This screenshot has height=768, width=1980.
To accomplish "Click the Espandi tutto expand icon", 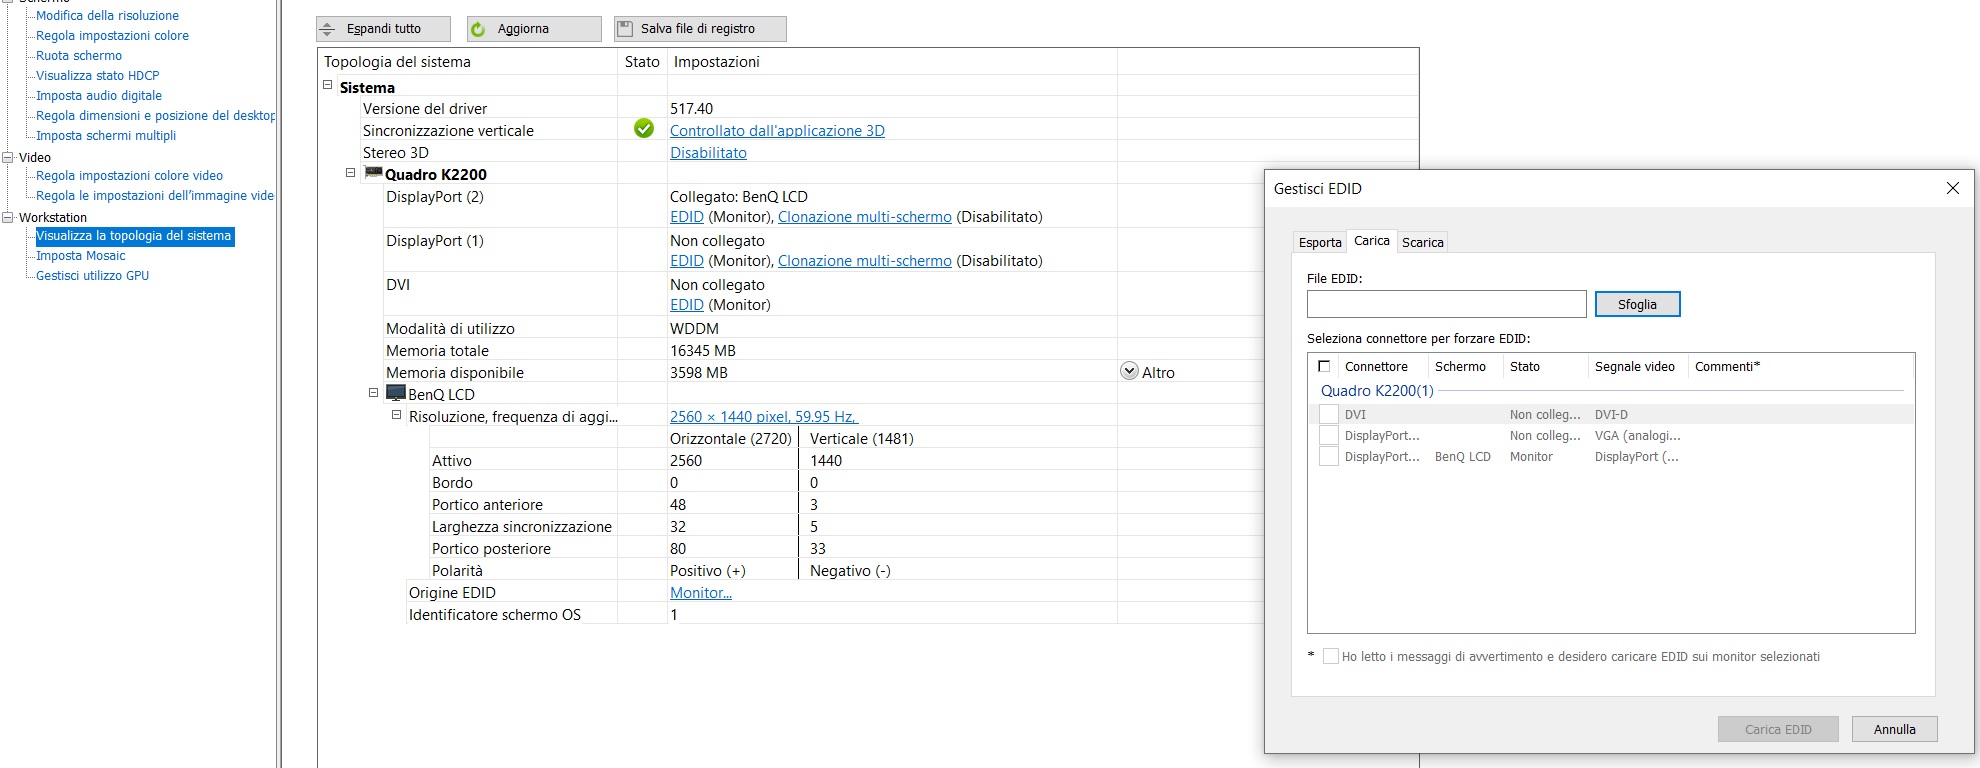I will tap(327, 29).
